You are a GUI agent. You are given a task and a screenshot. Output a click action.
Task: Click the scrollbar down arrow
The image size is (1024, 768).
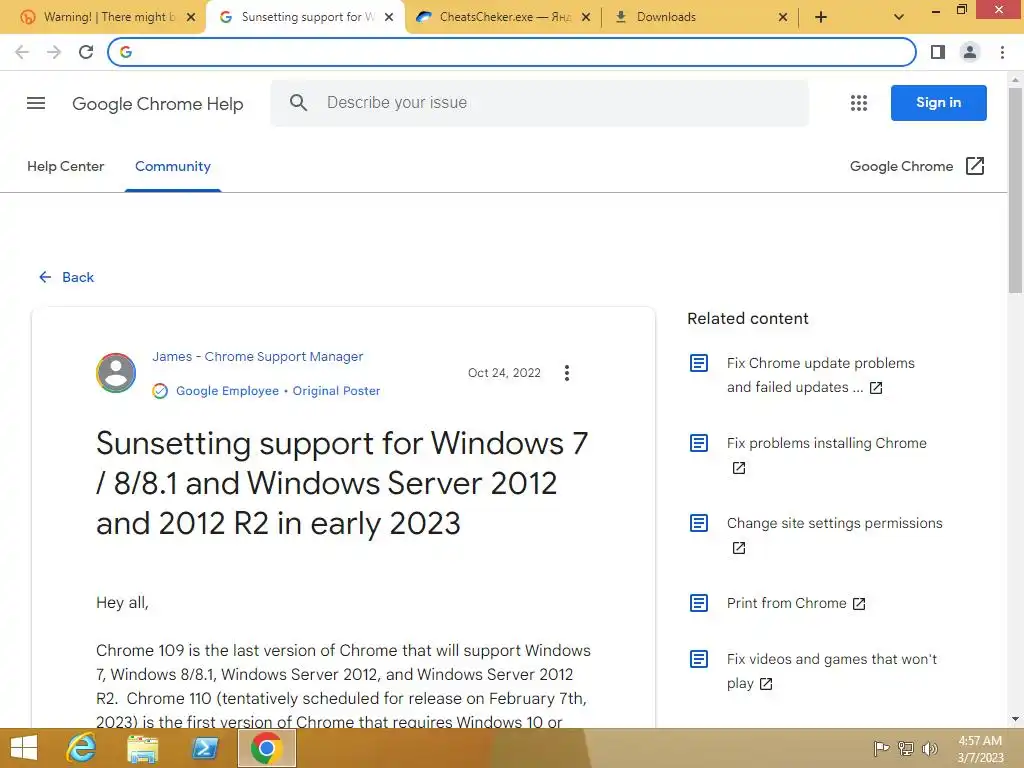point(1016,719)
